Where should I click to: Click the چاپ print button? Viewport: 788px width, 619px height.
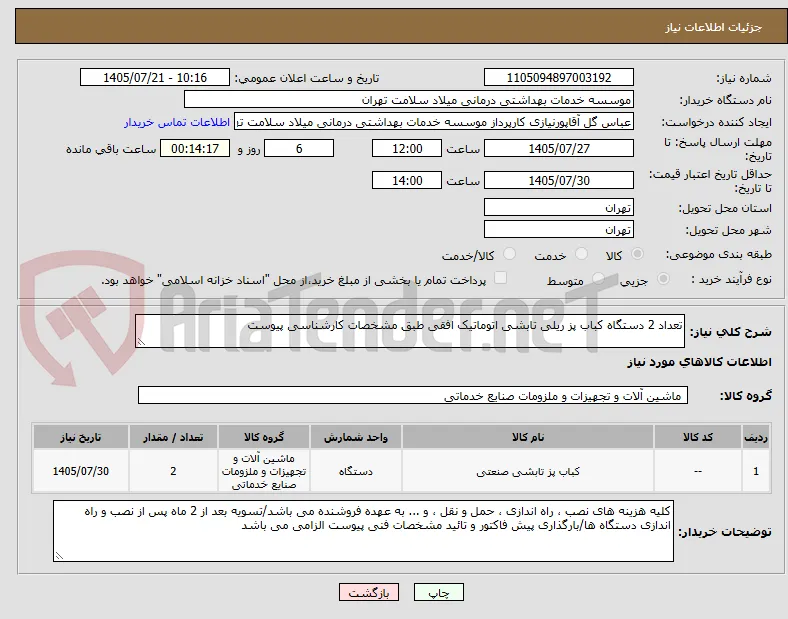pos(439,592)
